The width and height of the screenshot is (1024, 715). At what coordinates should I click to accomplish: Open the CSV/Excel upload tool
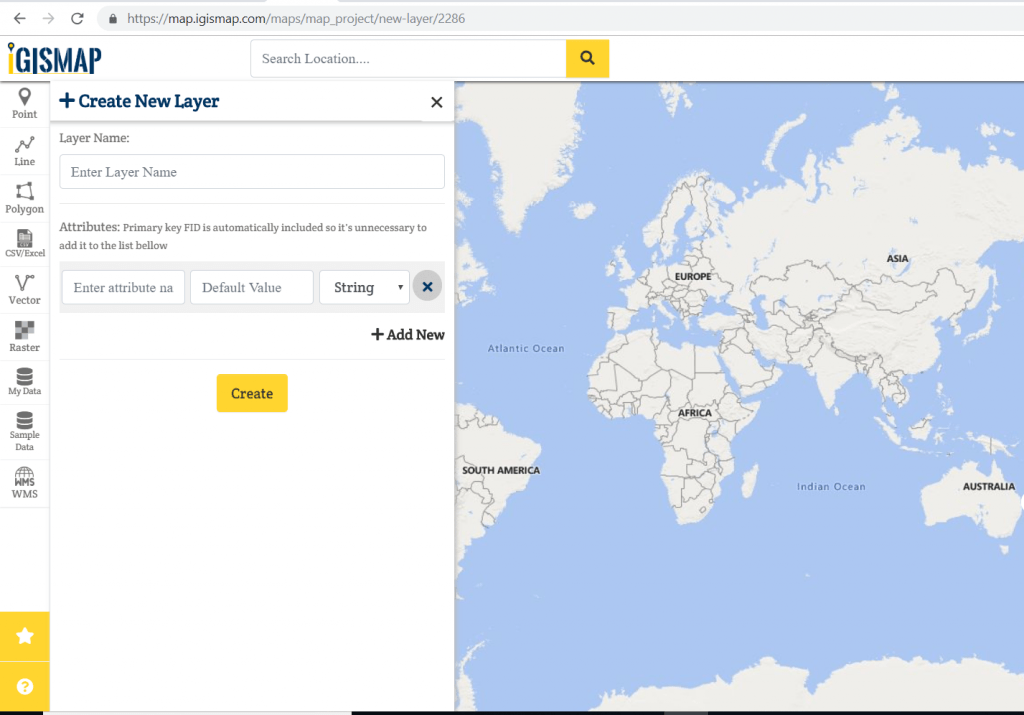tap(24, 243)
